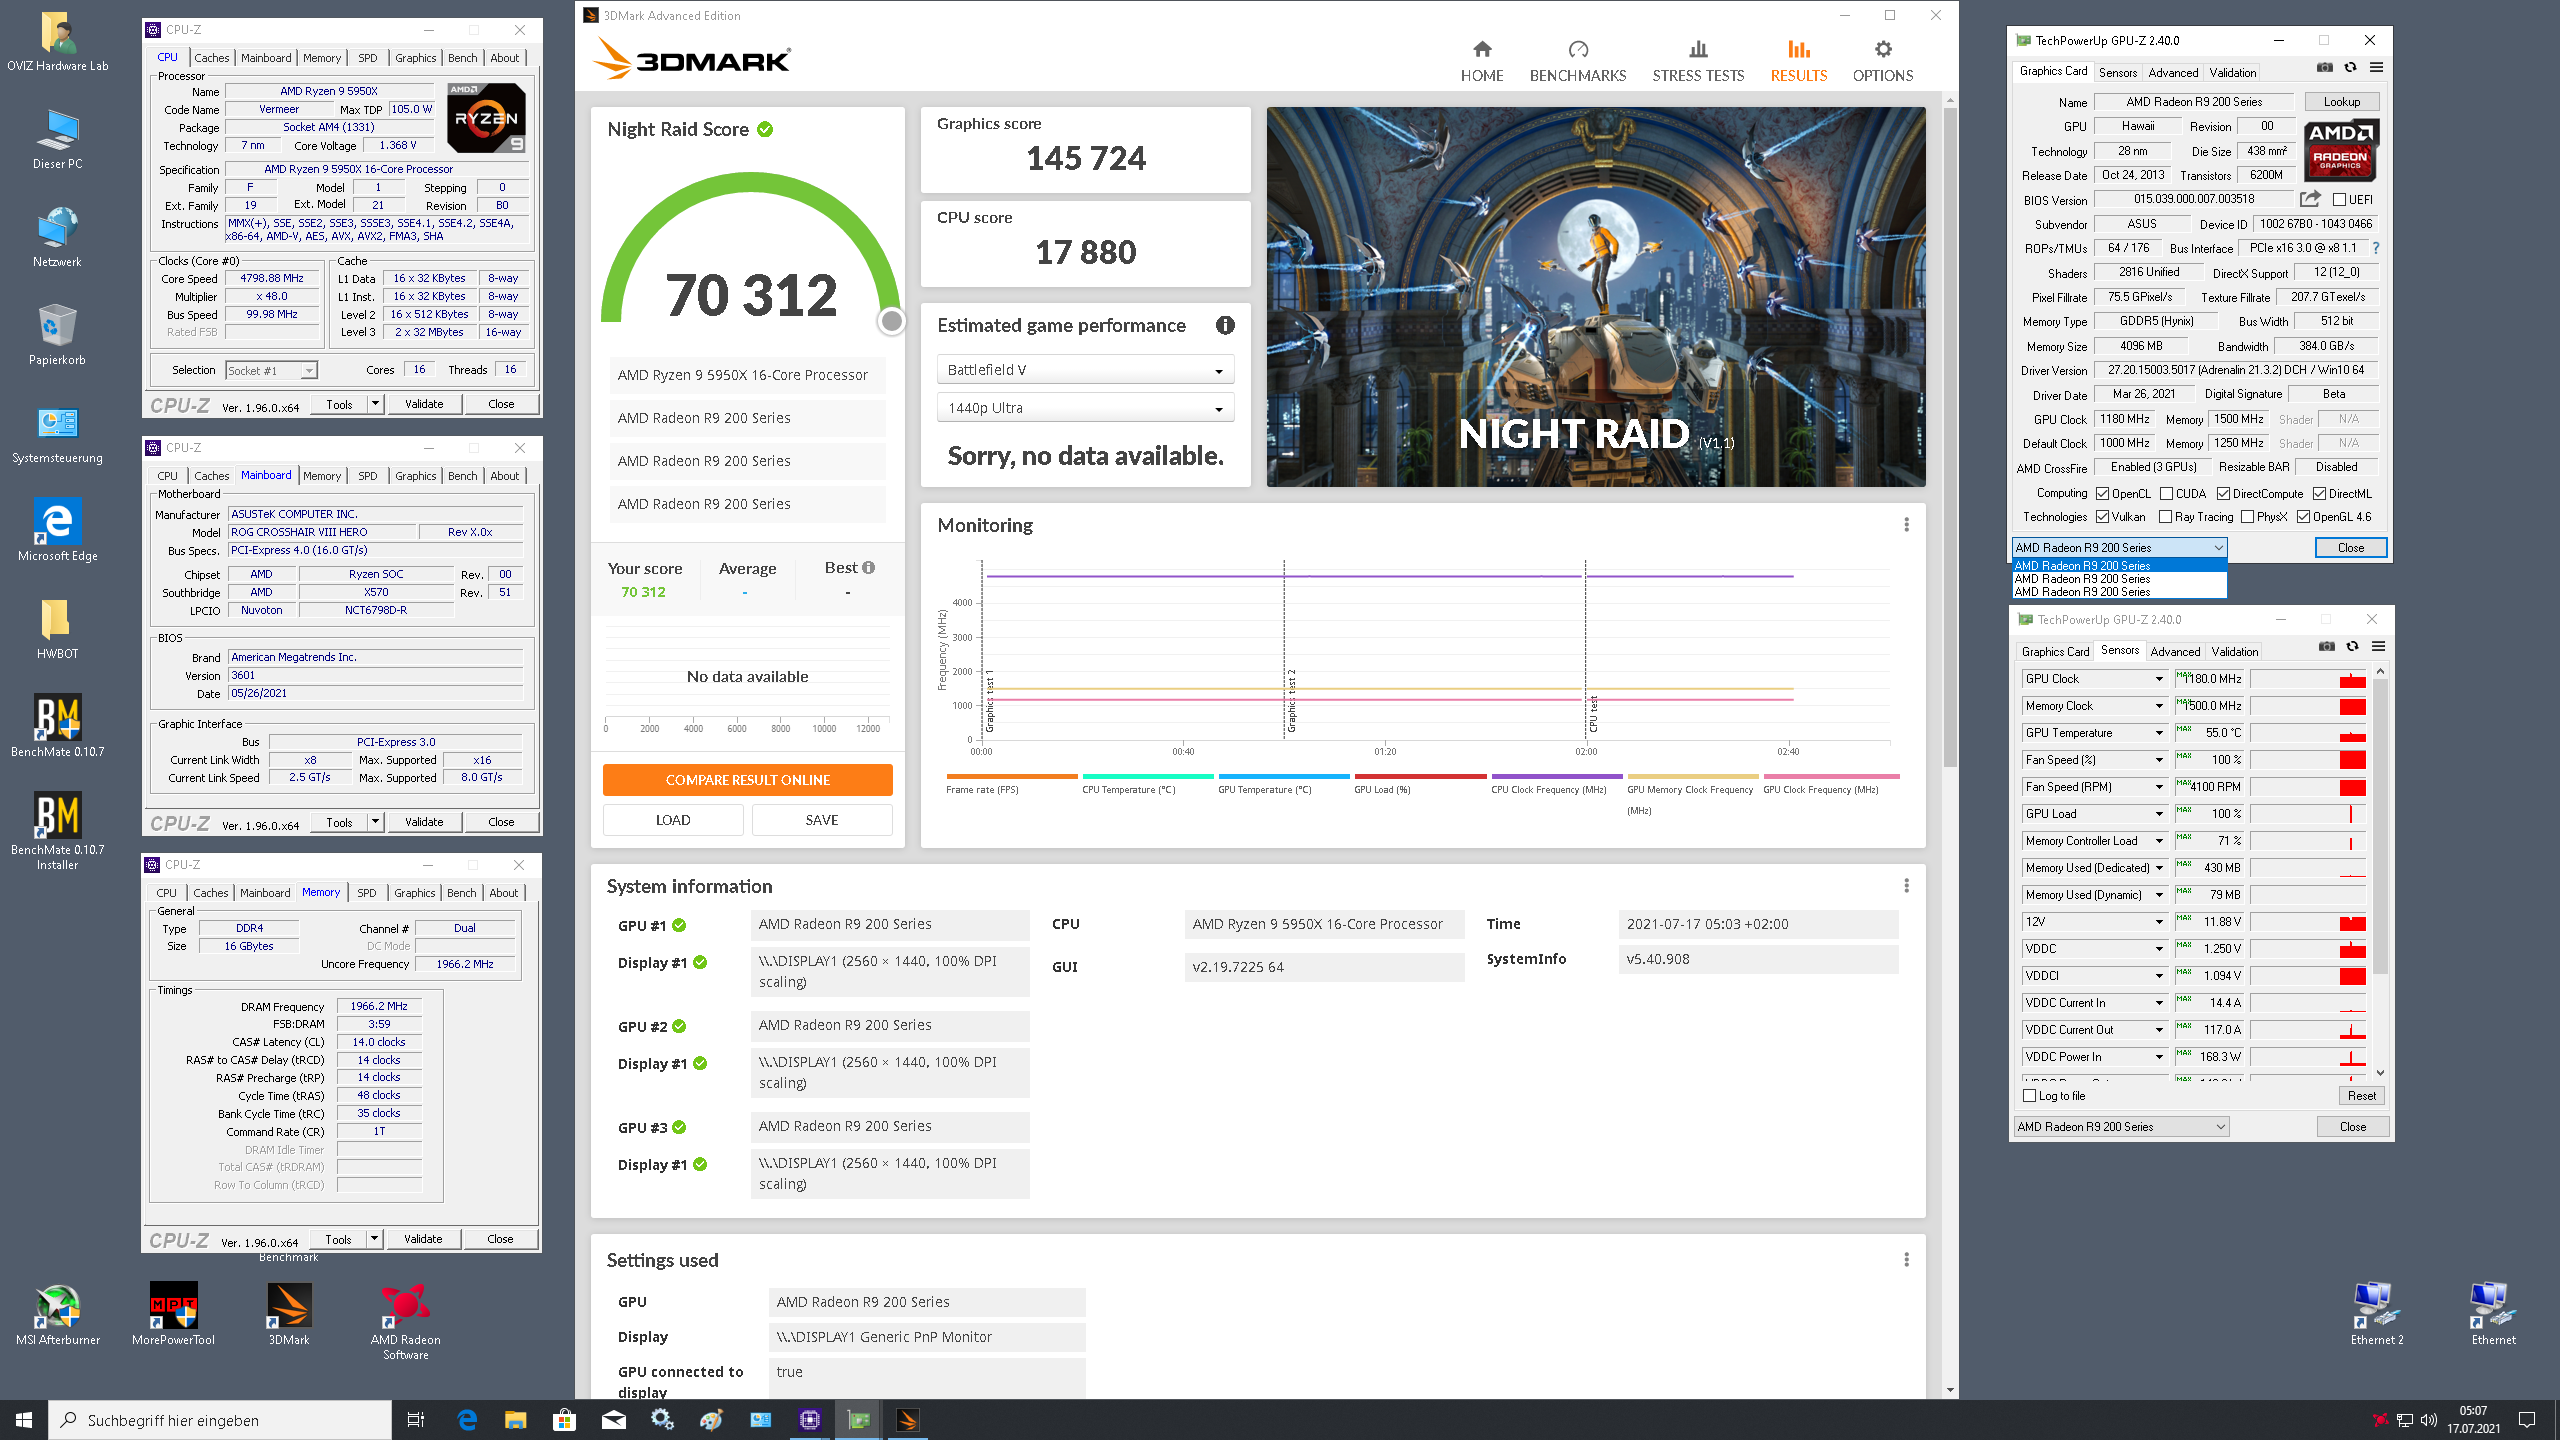Toggle DirectCompute checkbox in GPU-Z

coord(2223,494)
